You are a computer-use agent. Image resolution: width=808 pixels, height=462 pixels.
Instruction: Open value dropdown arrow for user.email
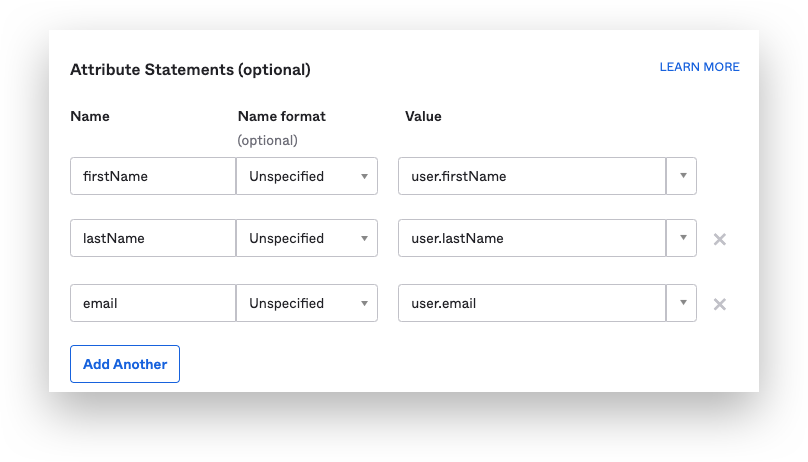[x=682, y=303]
